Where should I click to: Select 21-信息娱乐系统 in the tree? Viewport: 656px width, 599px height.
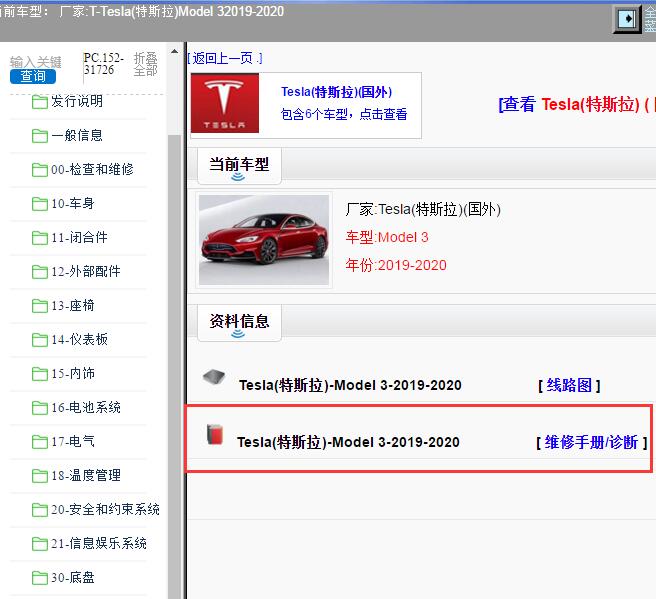99,543
